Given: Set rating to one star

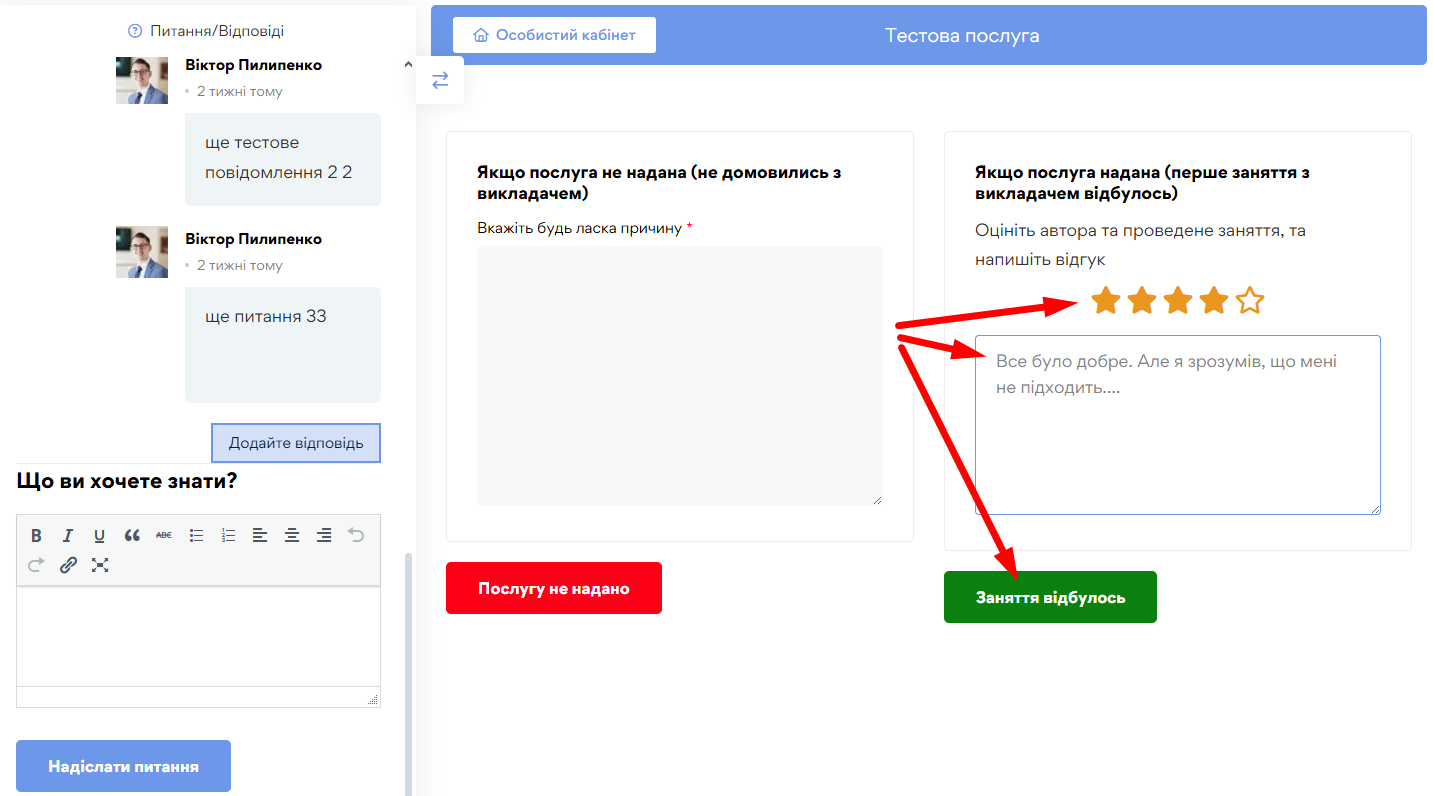Looking at the screenshot, I should coord(1105,300).
